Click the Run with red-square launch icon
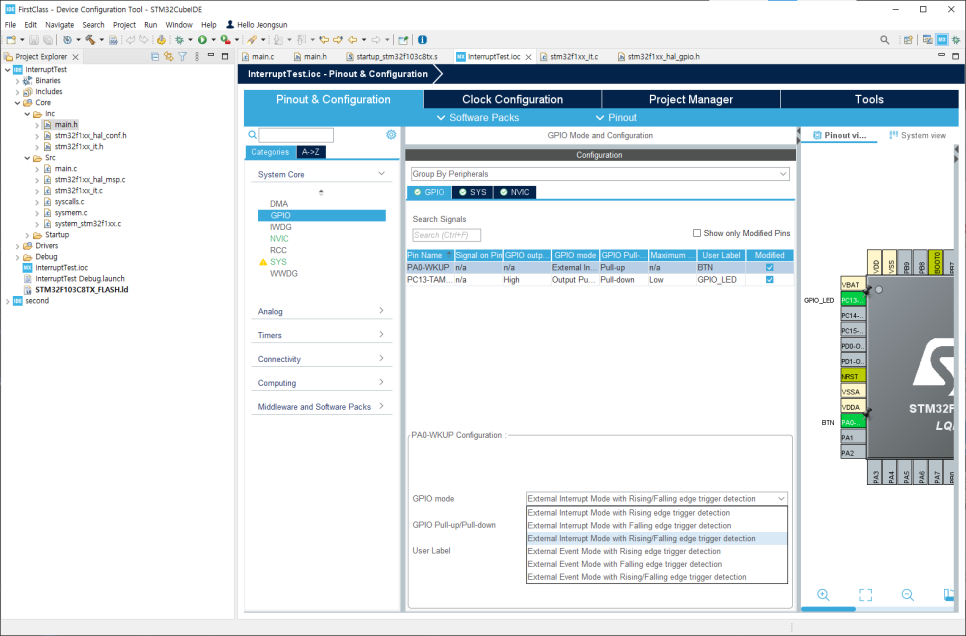Screen dimensions: 966x636 (225, 40)
